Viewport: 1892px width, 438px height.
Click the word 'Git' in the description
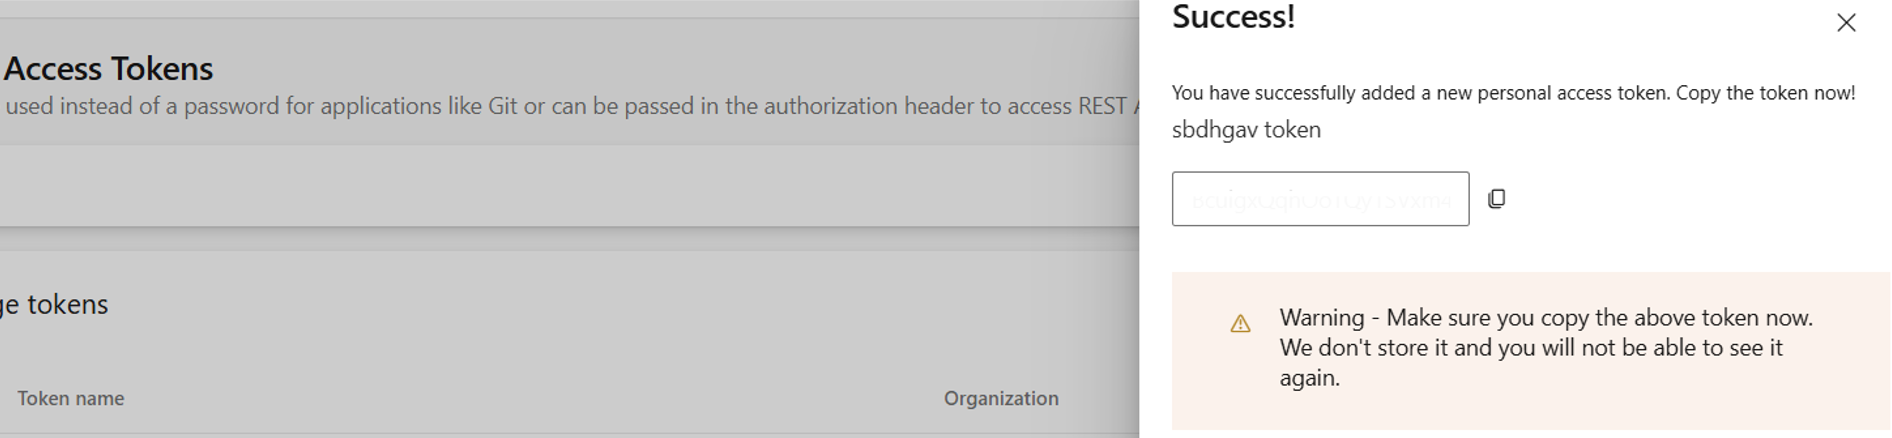[502, 106]
